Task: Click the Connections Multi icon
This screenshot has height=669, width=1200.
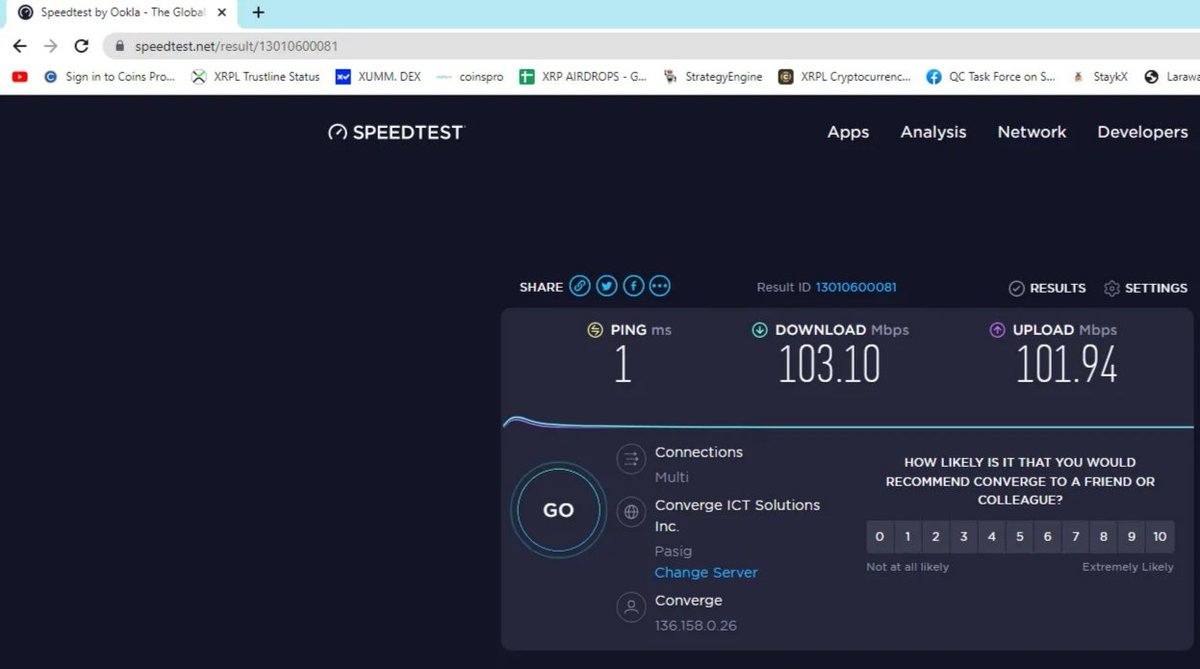Action: pos(631,459)
